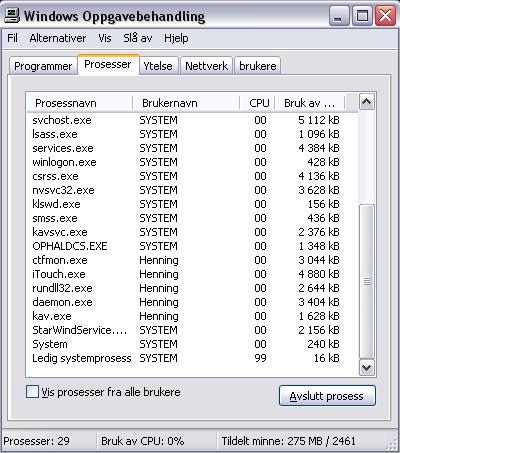Sort by Bruk av memory column header
Screen dimensions: 512x453
click(310, 103)
